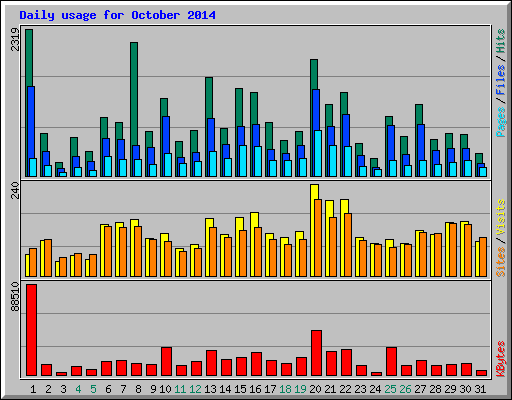The width and height of the screenshot is (512, 400).
Task: Click the green weekend day "18" label
Action: tap(285, 389)
